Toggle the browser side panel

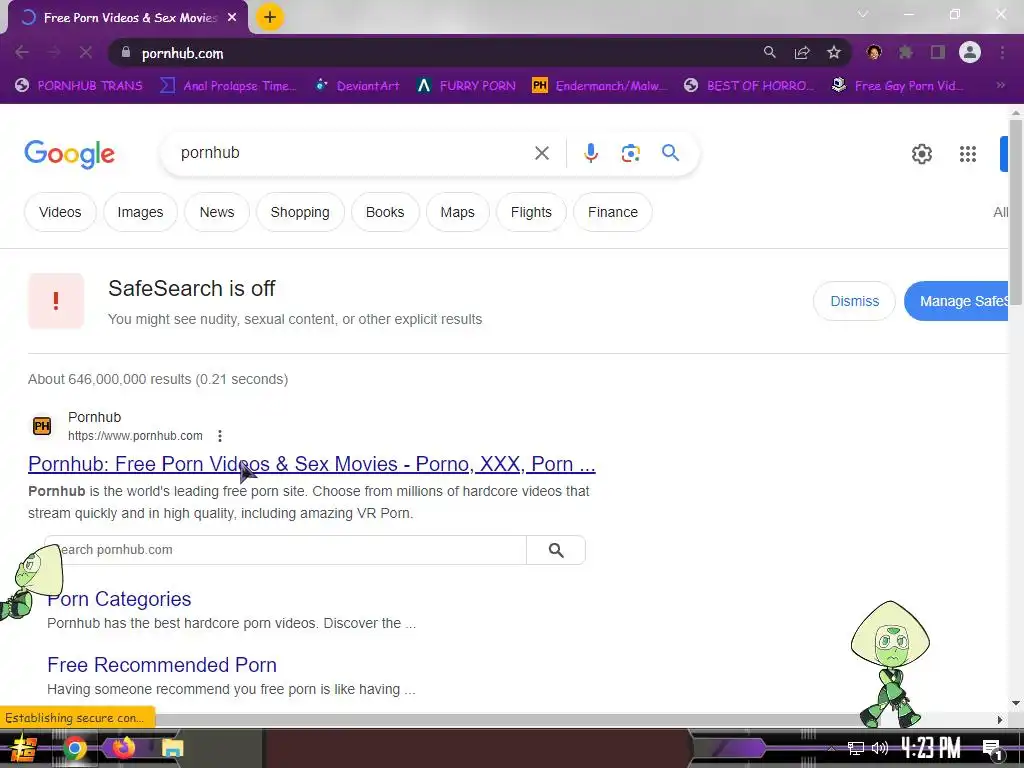point(938,52)
